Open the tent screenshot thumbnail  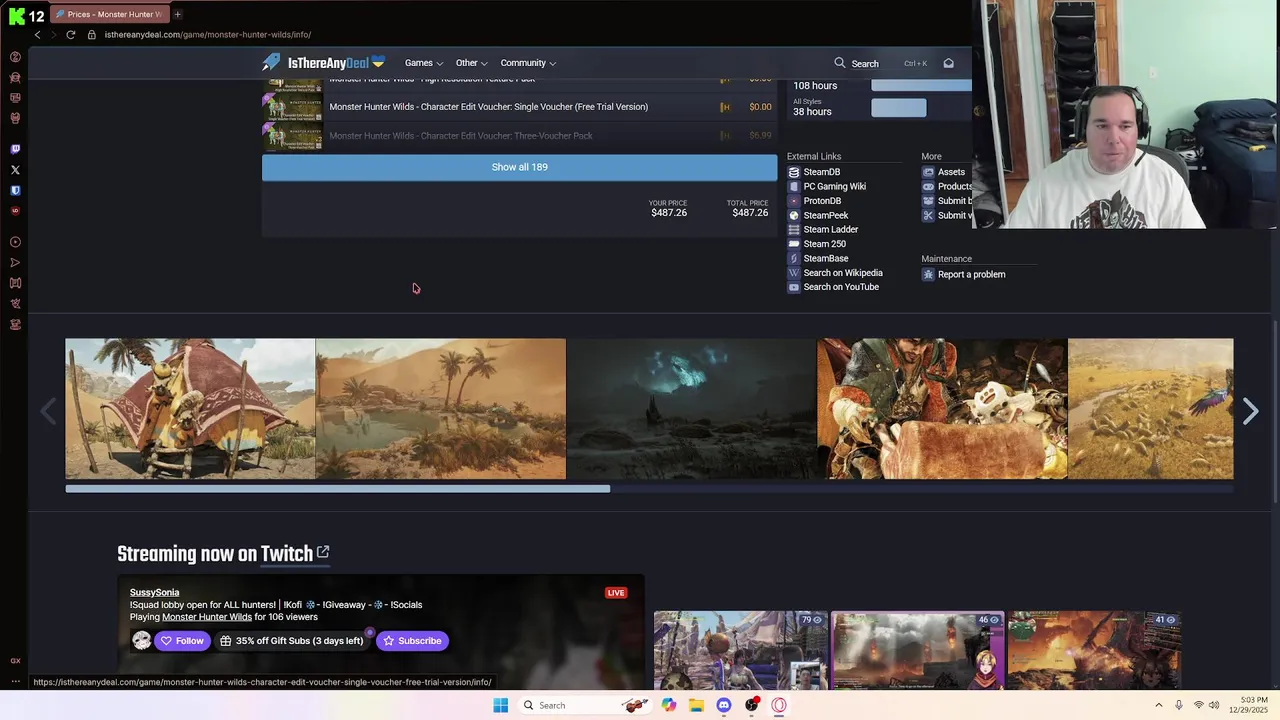pos(190,409)
